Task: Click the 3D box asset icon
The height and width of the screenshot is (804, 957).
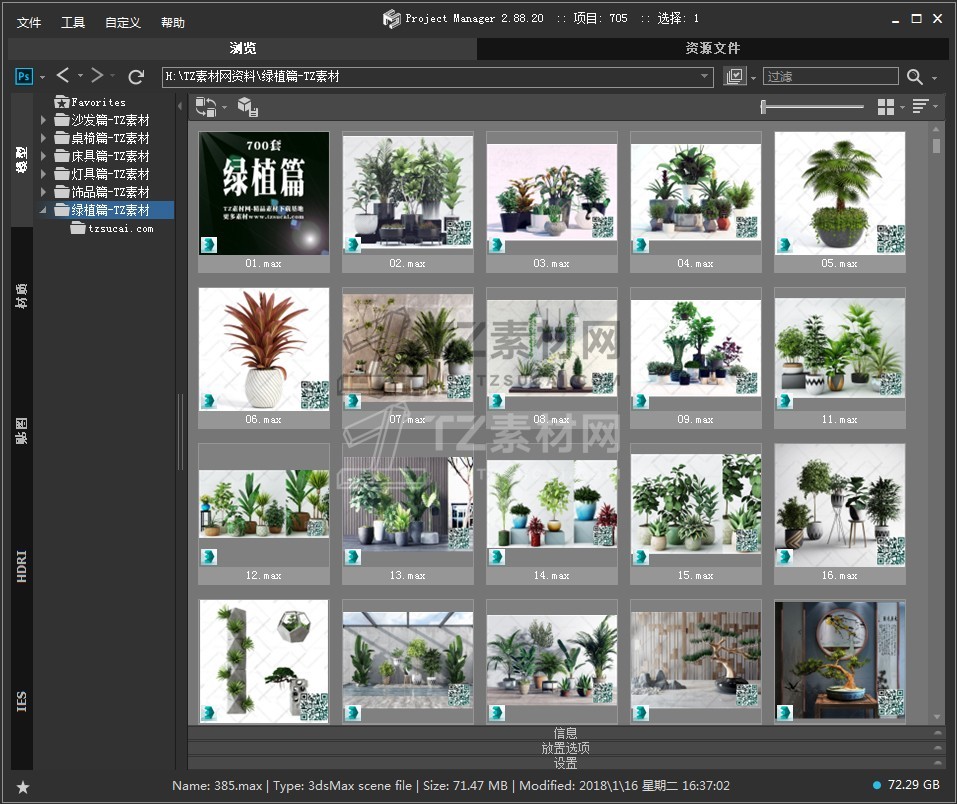Action: click(x=248, y=106)
